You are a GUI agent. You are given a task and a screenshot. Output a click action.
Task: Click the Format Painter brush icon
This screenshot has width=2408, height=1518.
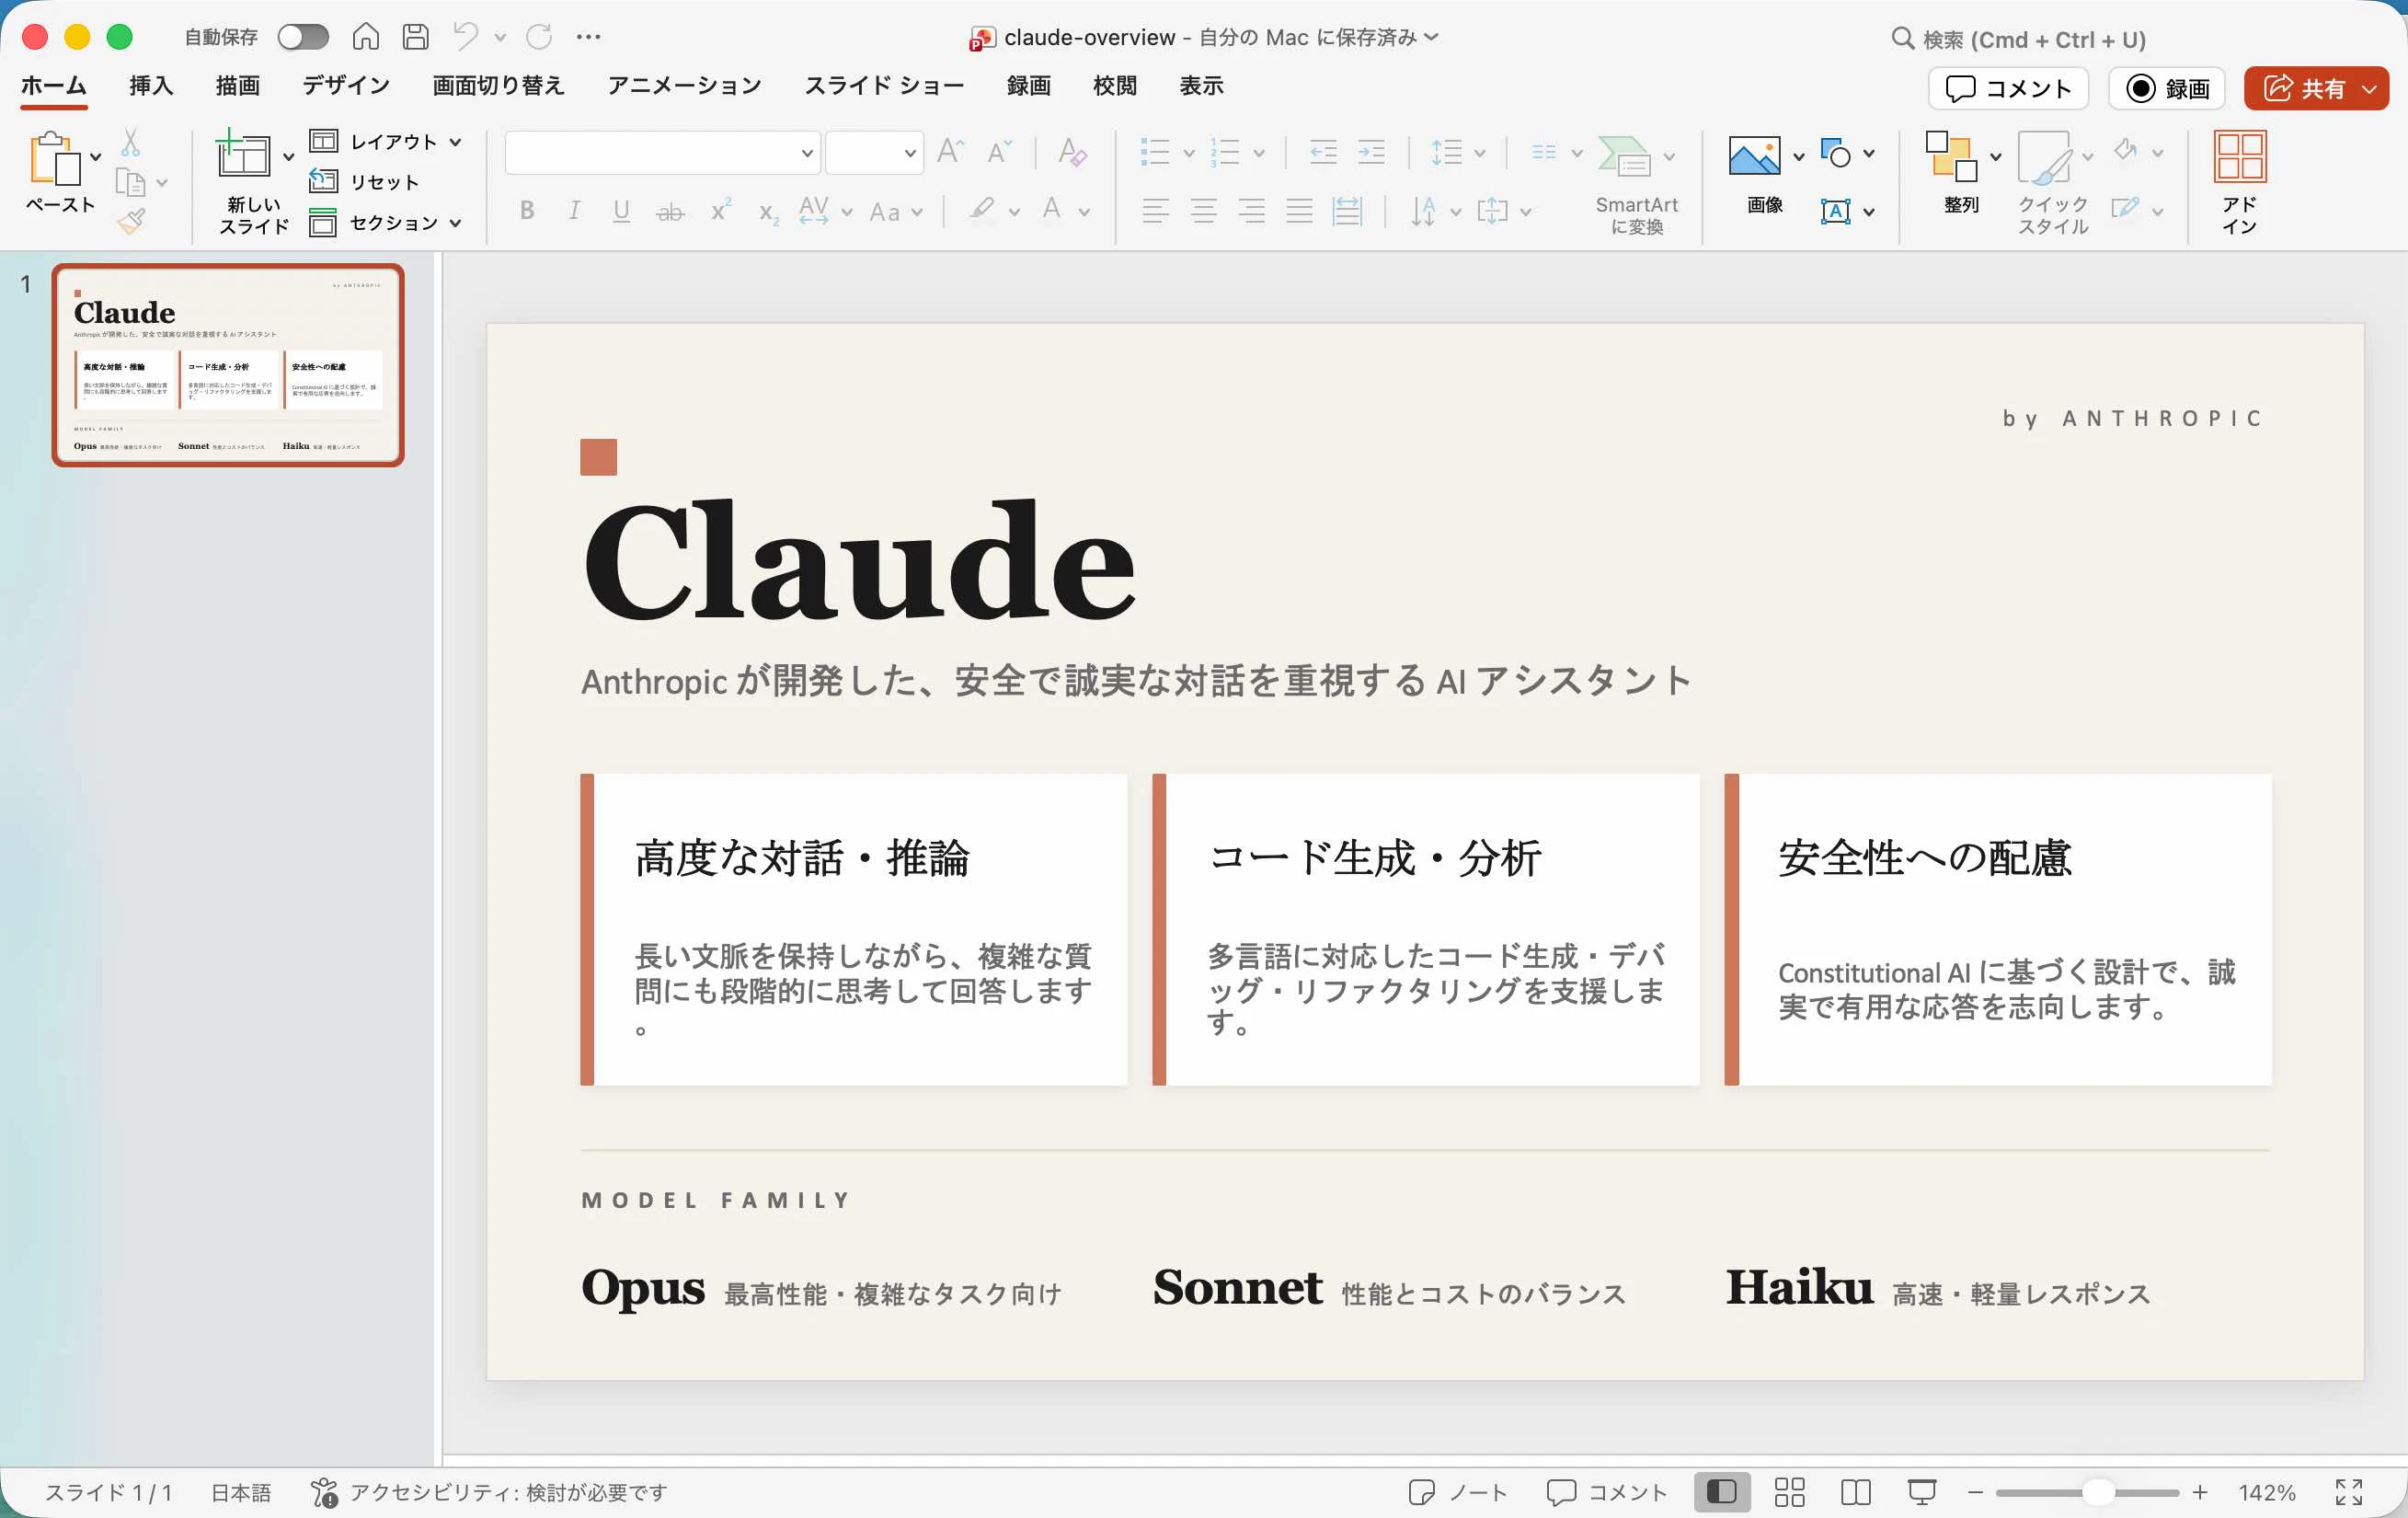[130, 220]
